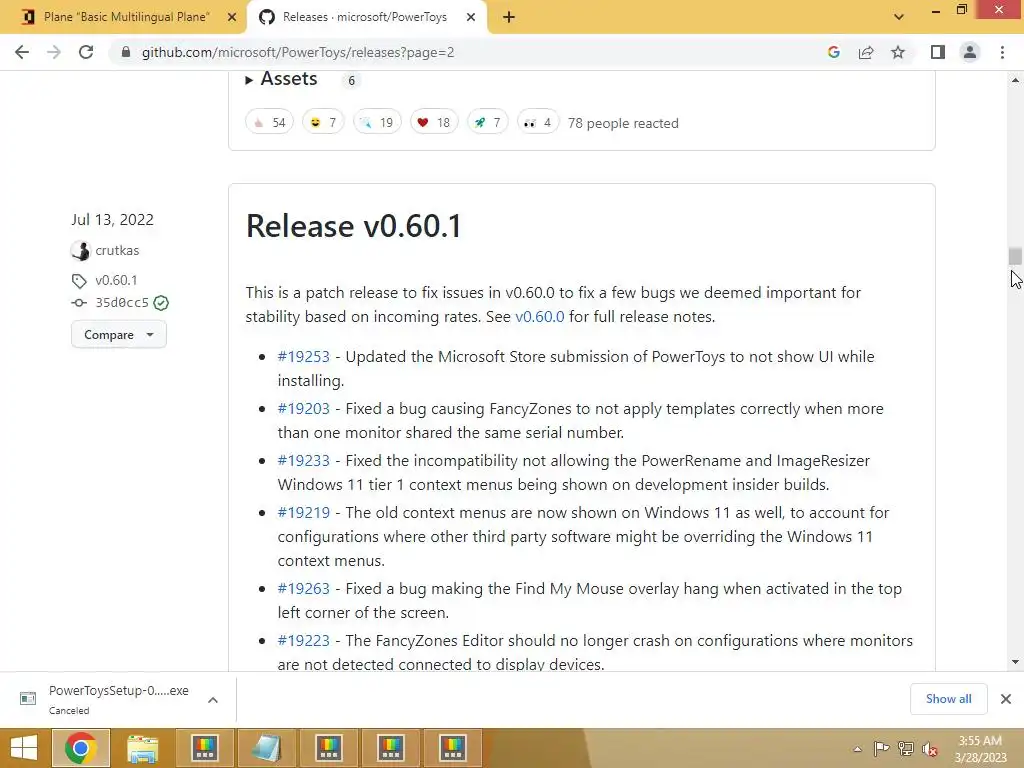Image resolution: width=1024 pixels, height=768 pixels.
Task: Toggle the heart reaction with 18
Action: [x=434, y=122]
